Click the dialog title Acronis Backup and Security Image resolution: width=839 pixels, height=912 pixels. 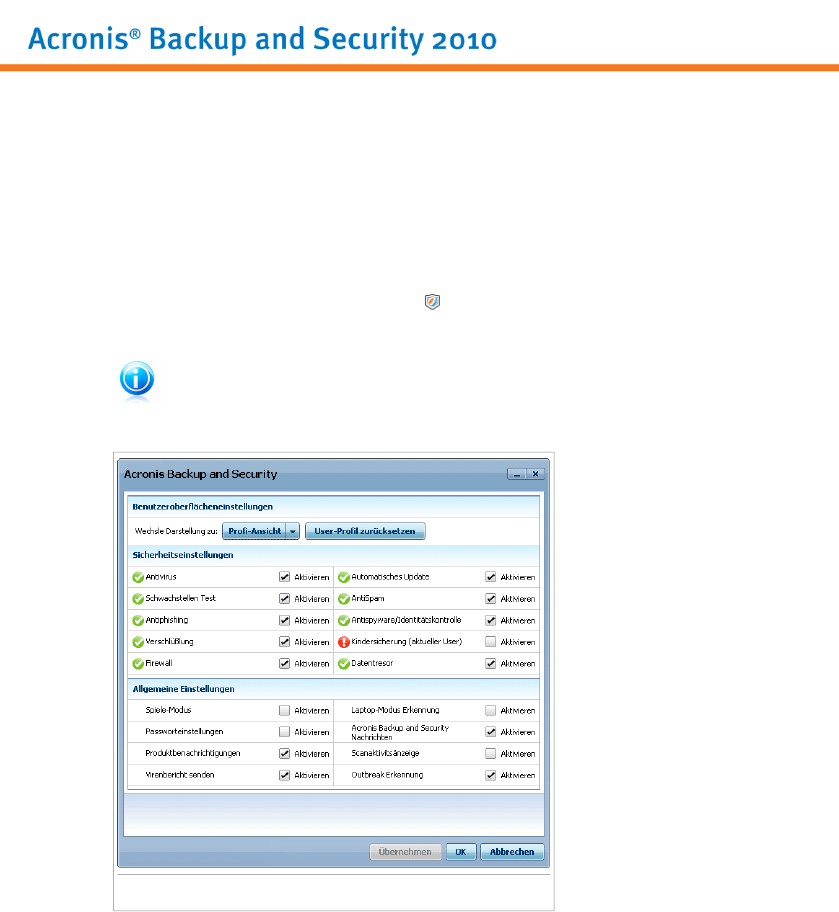coord(201,474)
